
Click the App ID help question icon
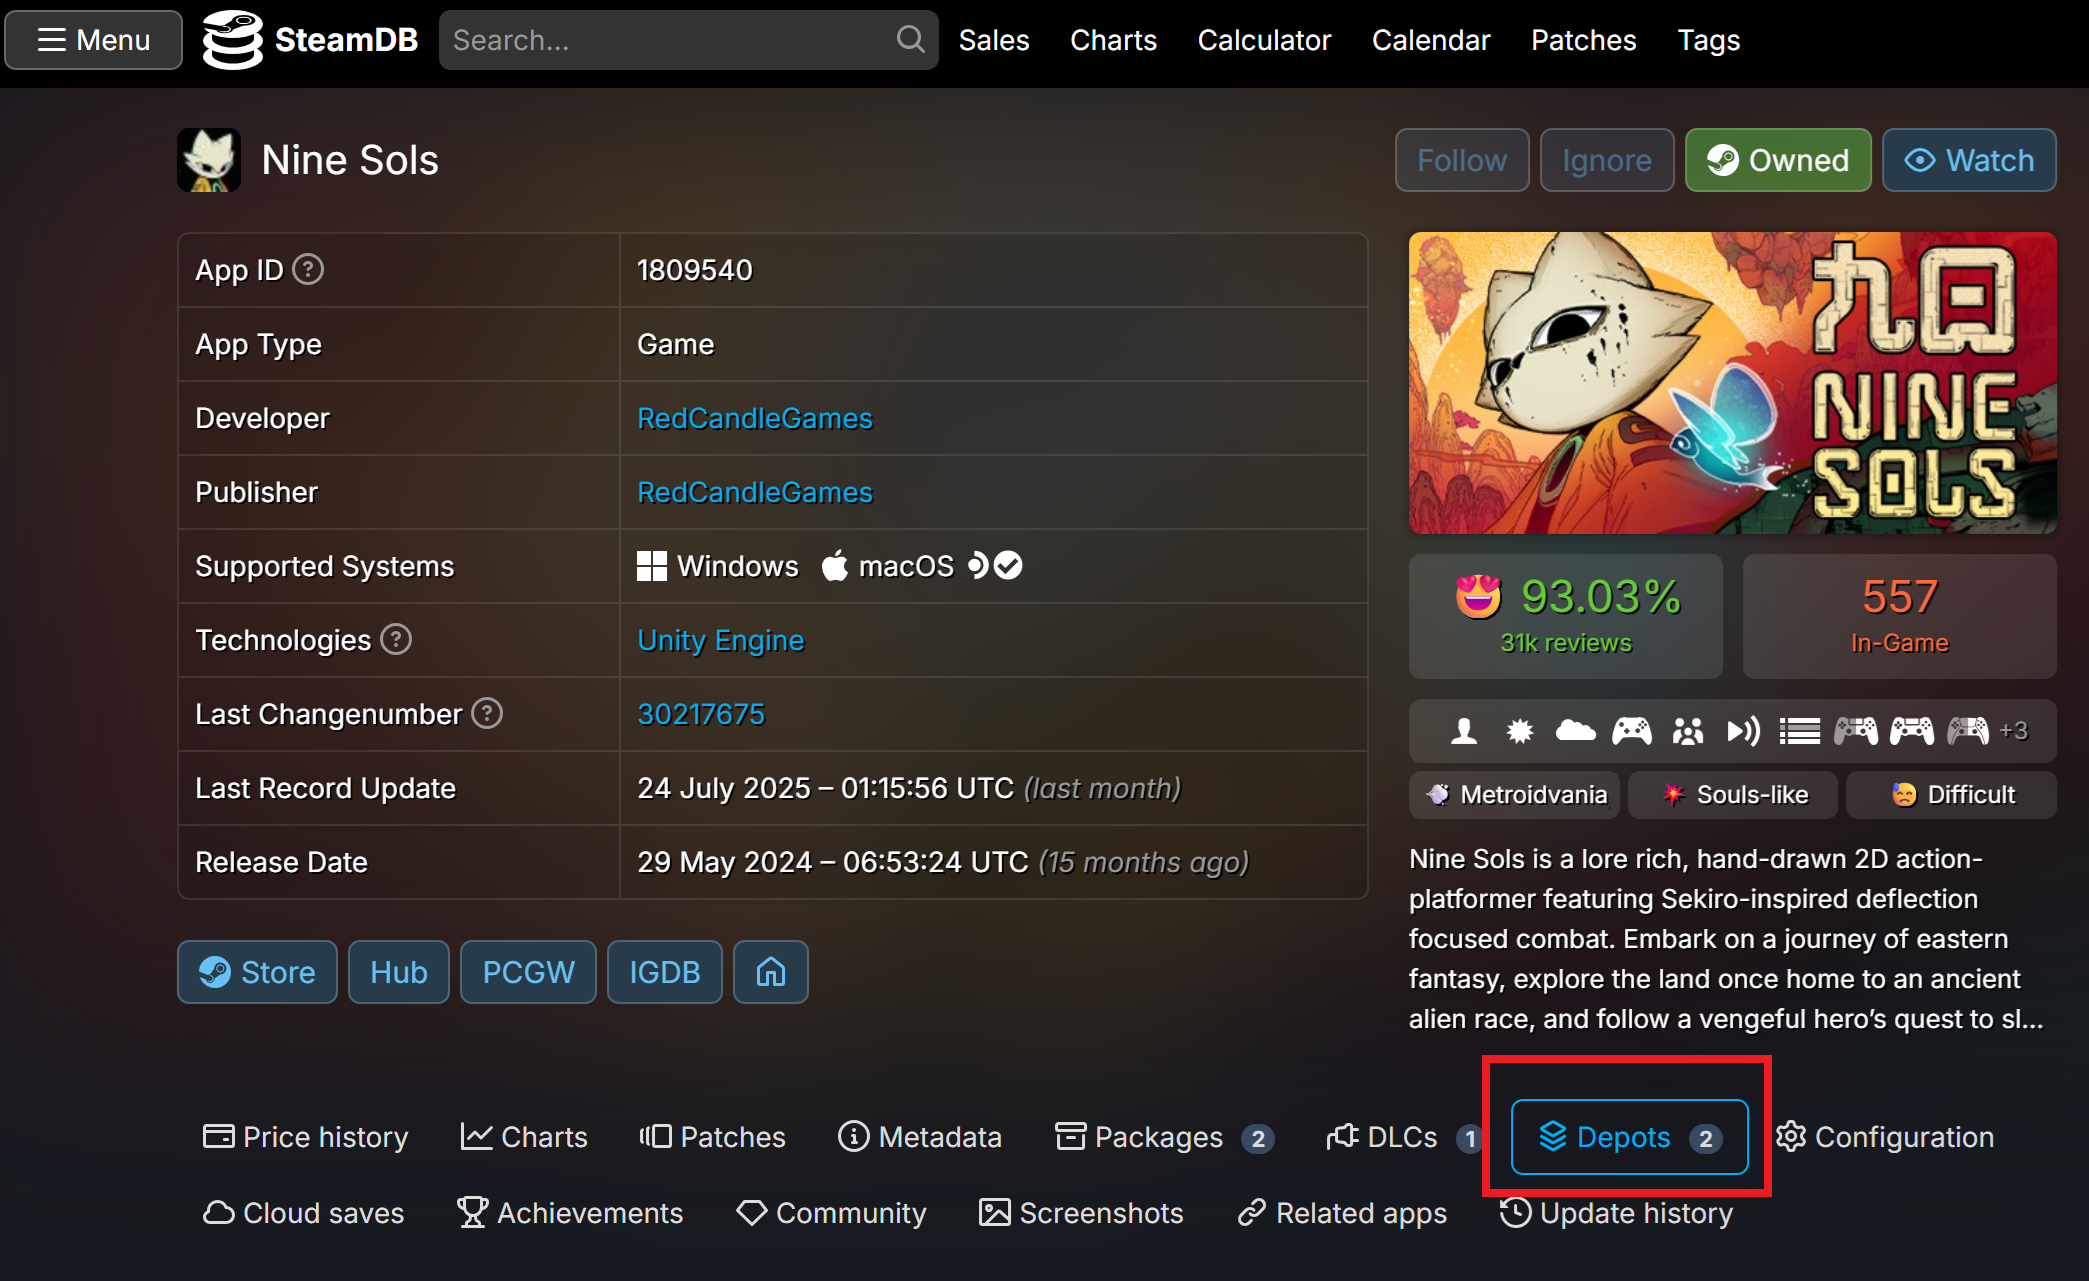click(x=308, y=270)
